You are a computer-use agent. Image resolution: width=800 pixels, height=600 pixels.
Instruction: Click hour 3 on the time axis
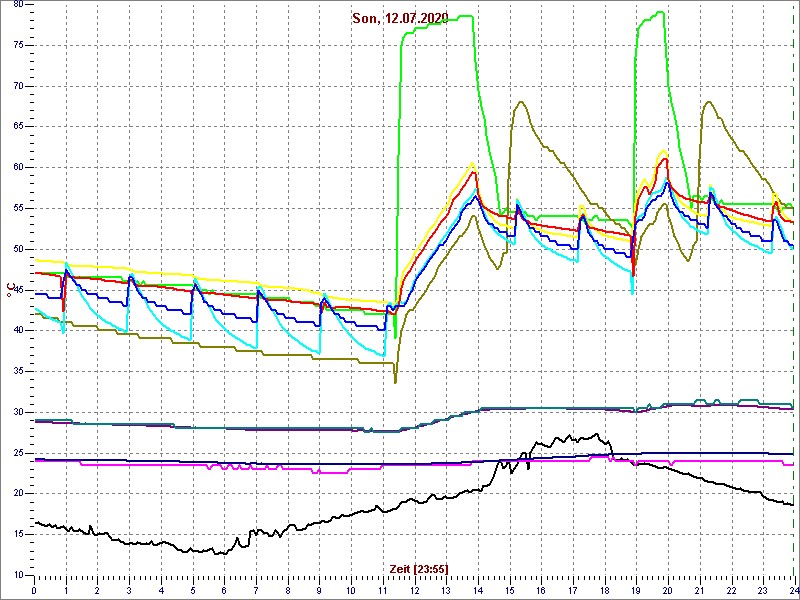pos(129,590)
